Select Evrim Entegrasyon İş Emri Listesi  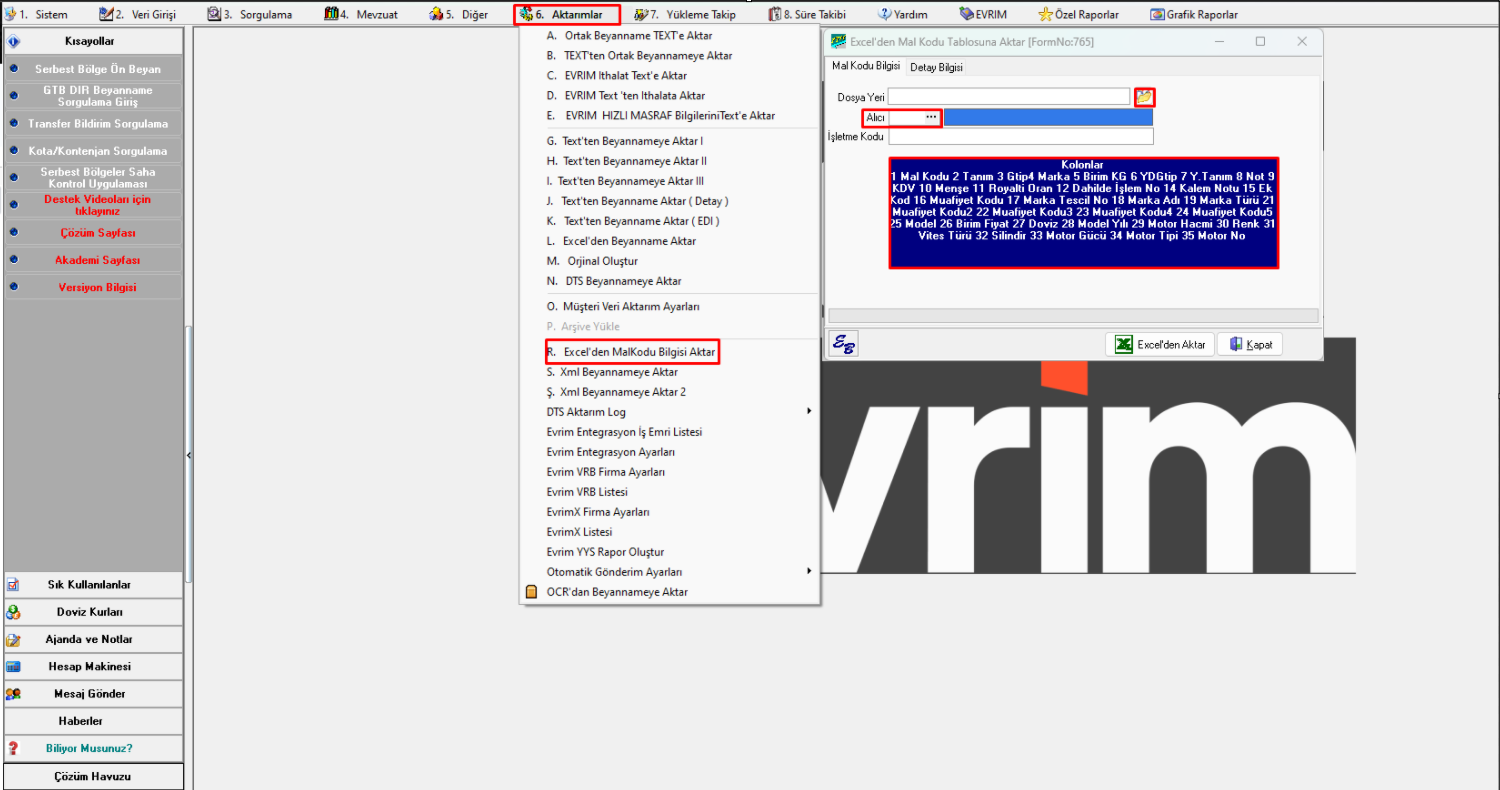pos(670,432)
